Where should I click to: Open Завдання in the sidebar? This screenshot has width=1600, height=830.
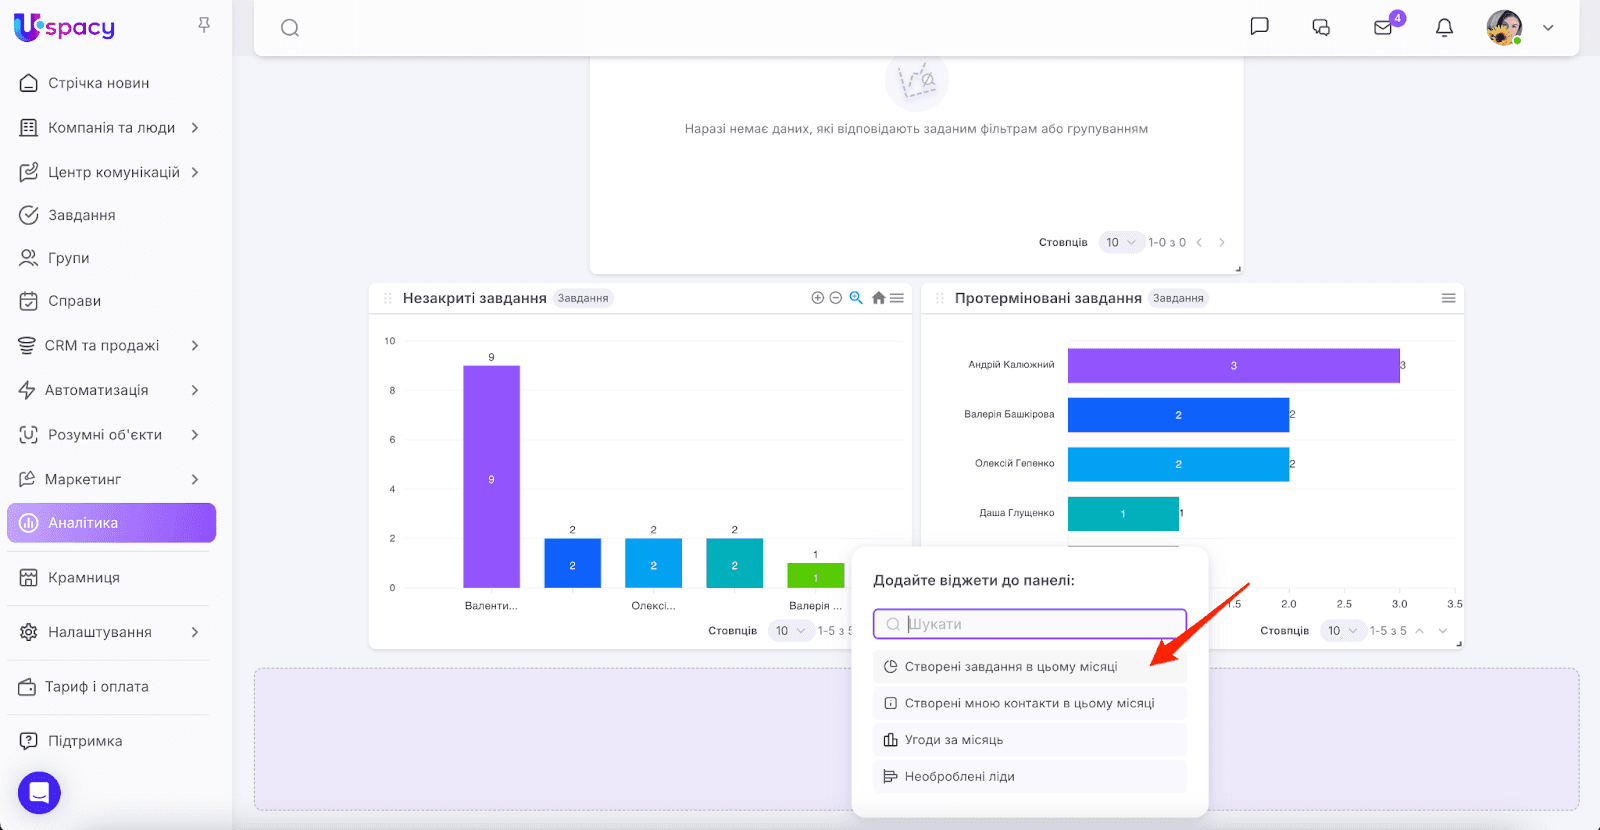pos(81,215)
